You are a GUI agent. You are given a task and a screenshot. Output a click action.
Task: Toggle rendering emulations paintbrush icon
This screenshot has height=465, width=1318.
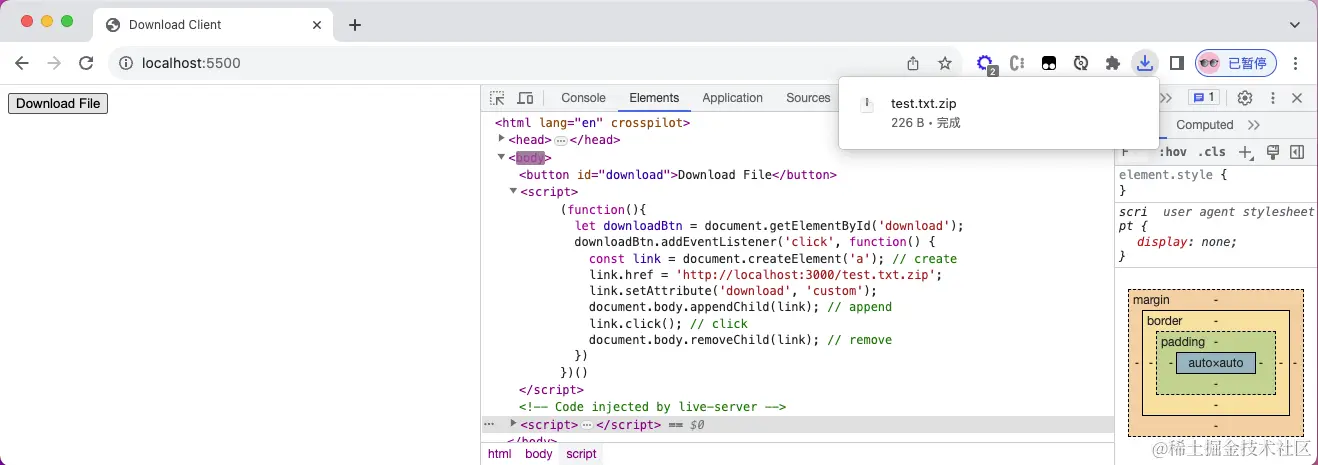point(1273,152)
